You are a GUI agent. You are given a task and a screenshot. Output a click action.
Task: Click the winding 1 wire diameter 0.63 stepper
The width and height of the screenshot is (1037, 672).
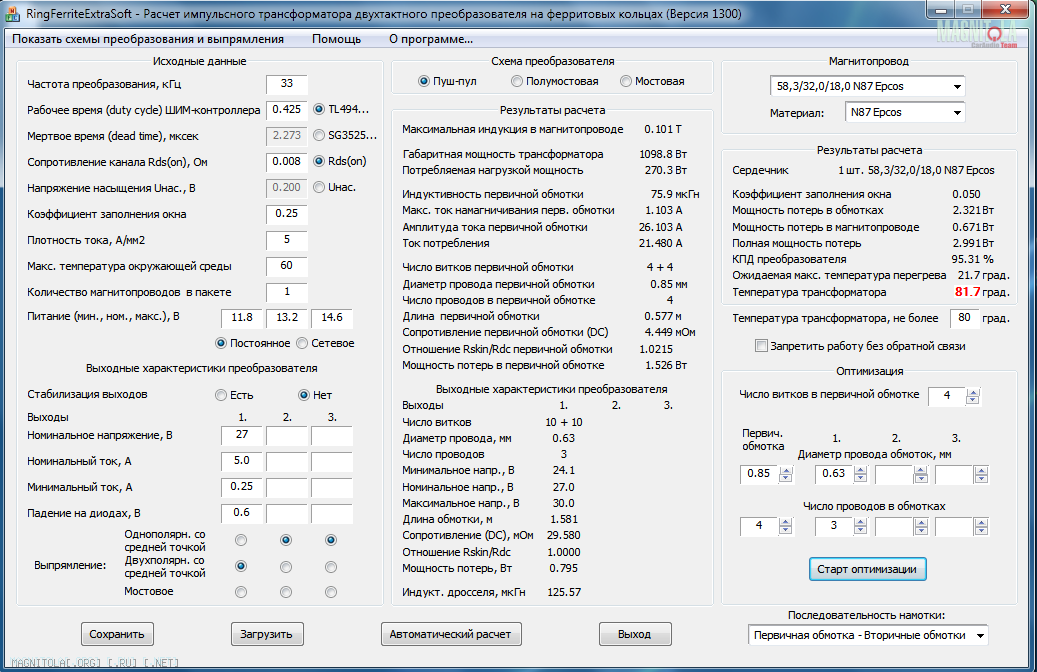click(860, 474)
